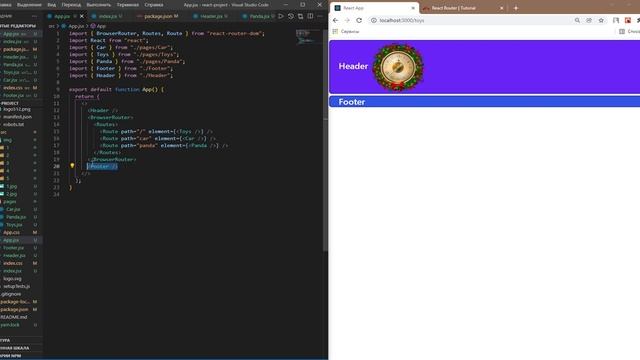Switch to the Header.jsx editor tab
The height and width of the screenshot is (360, 640).
211,16
